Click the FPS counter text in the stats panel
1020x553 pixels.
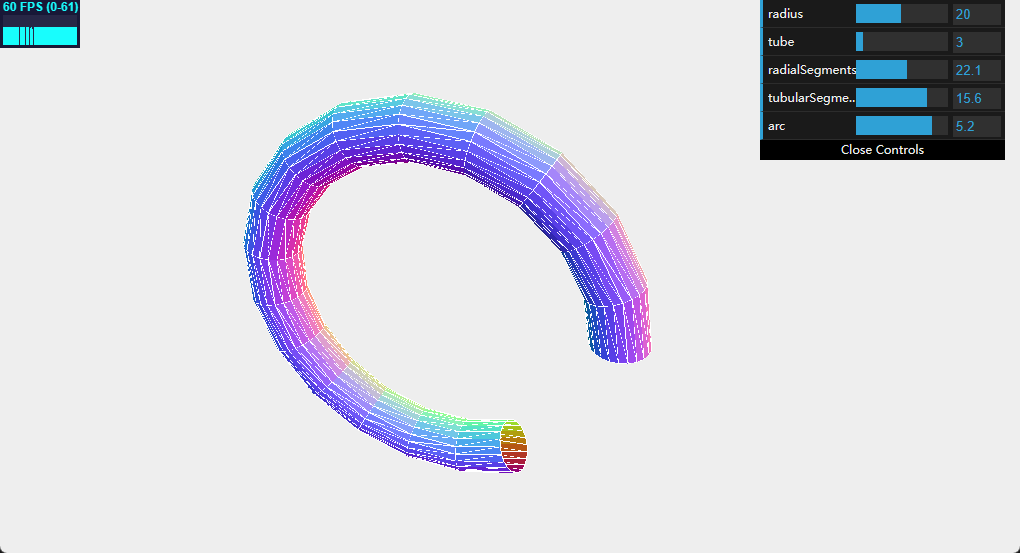point(40,7)
